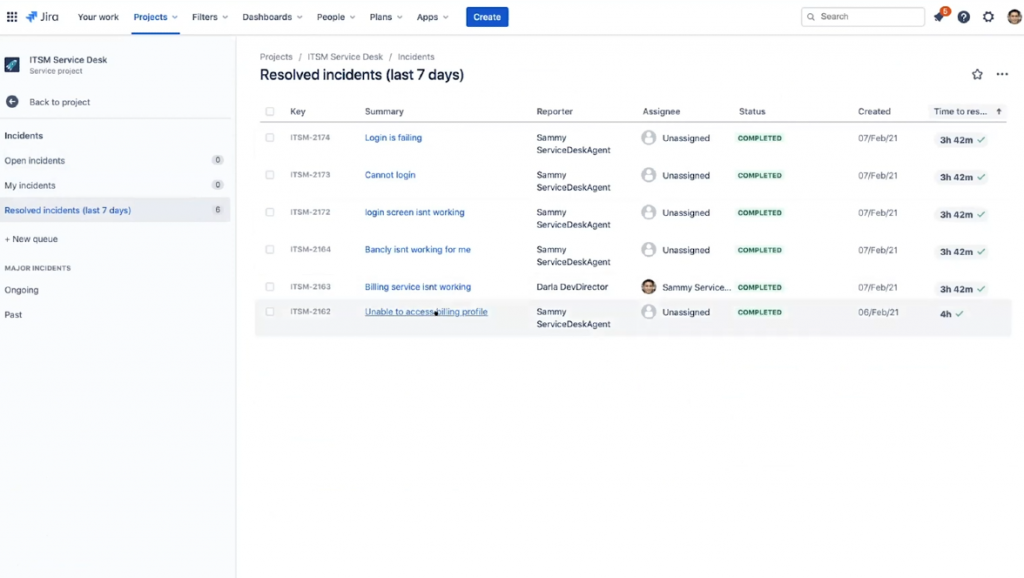
Task: Open the Cannot login incident
Action: point(390,175)
